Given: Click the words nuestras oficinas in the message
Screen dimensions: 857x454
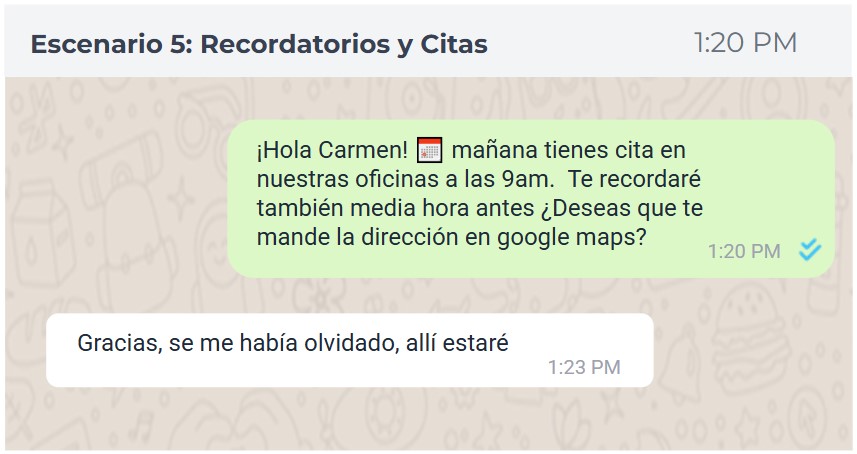Looking at the screenshot, I should pos(349,179).
